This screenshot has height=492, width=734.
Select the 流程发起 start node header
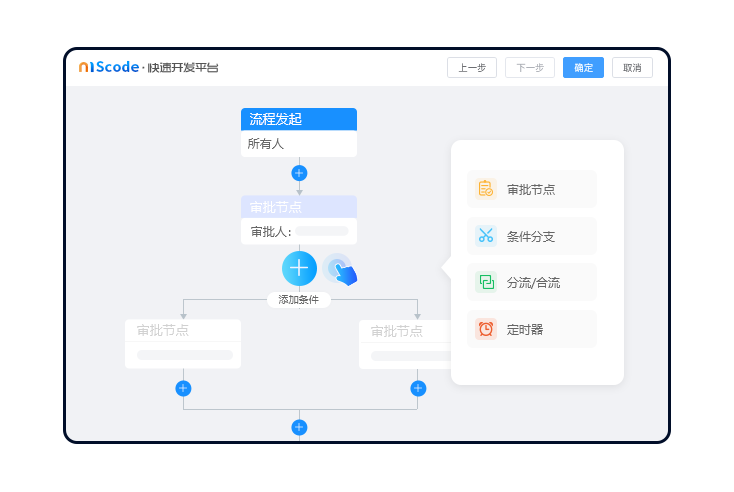(x=299, y=119)
